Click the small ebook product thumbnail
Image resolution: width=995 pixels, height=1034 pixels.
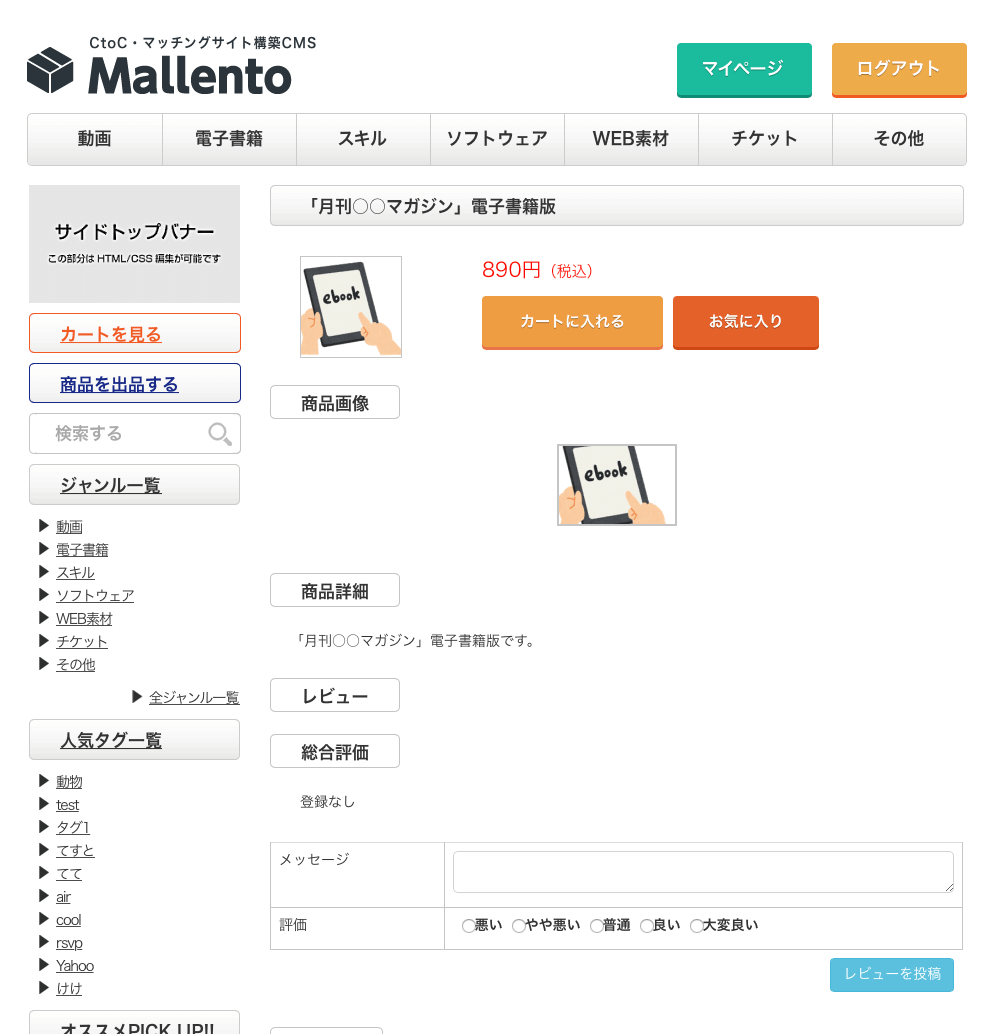(x=351, y=307)
